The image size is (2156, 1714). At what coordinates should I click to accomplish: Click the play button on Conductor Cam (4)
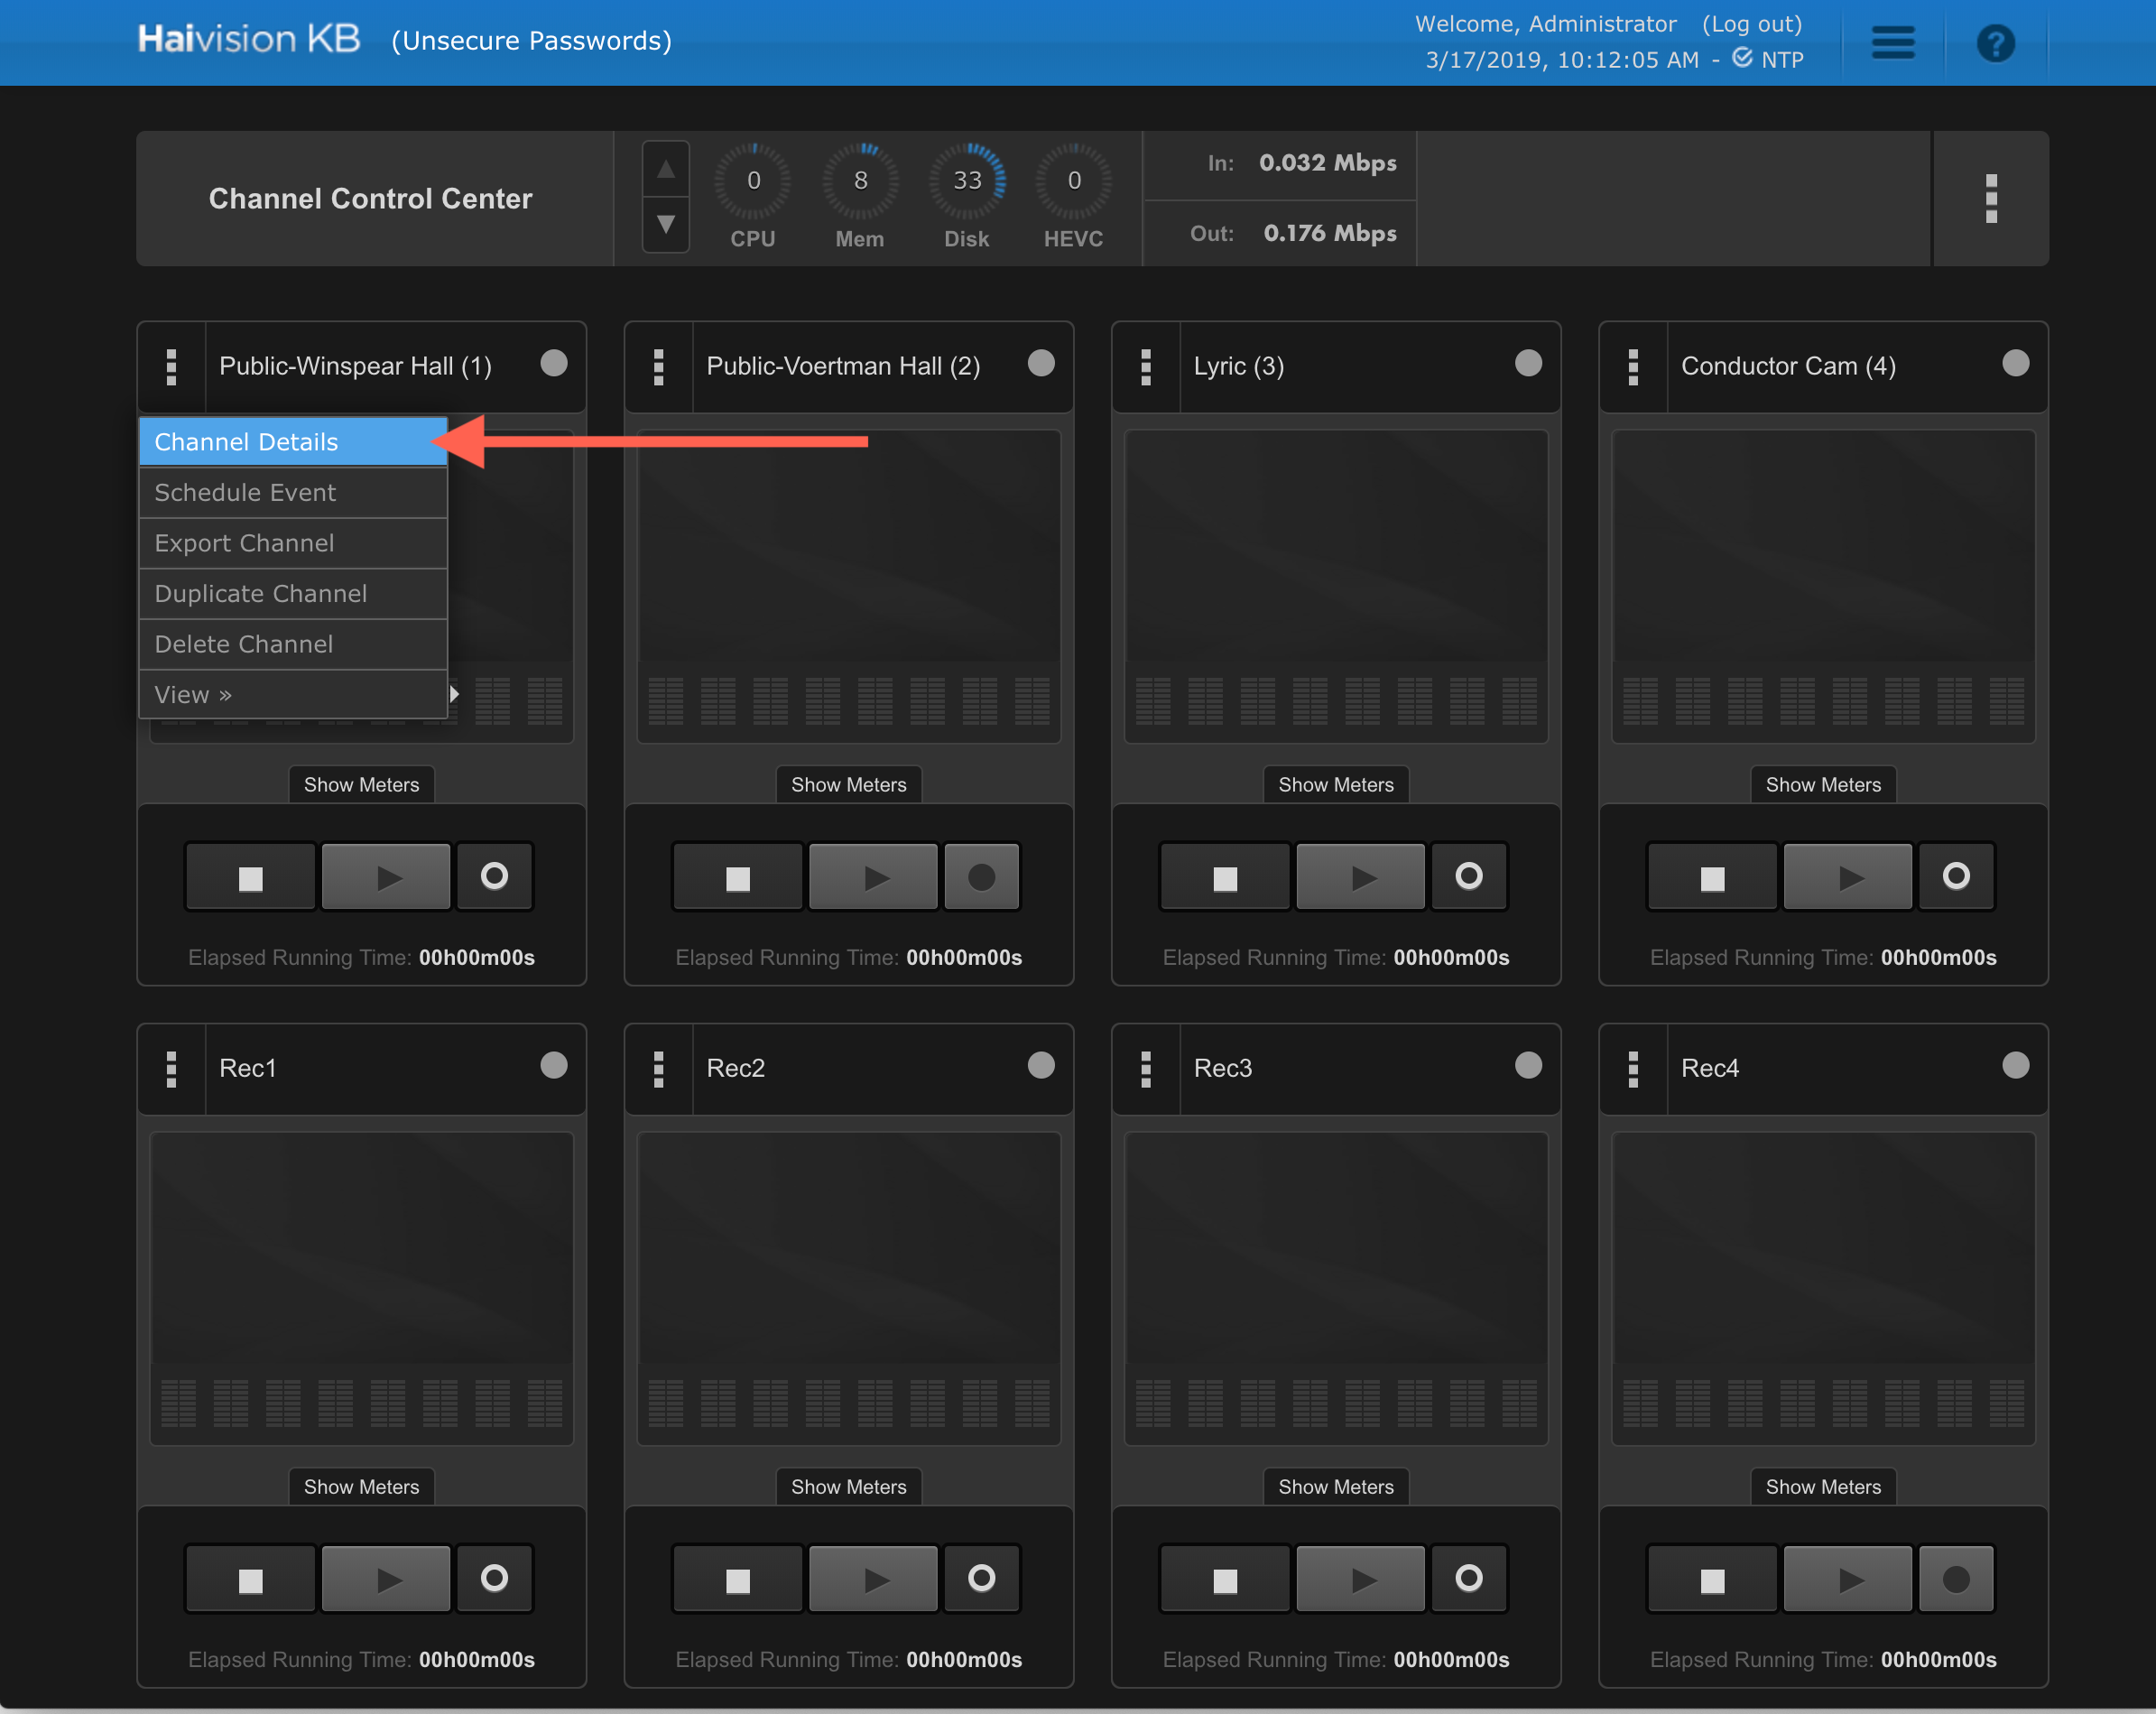tap(1850, 876)
